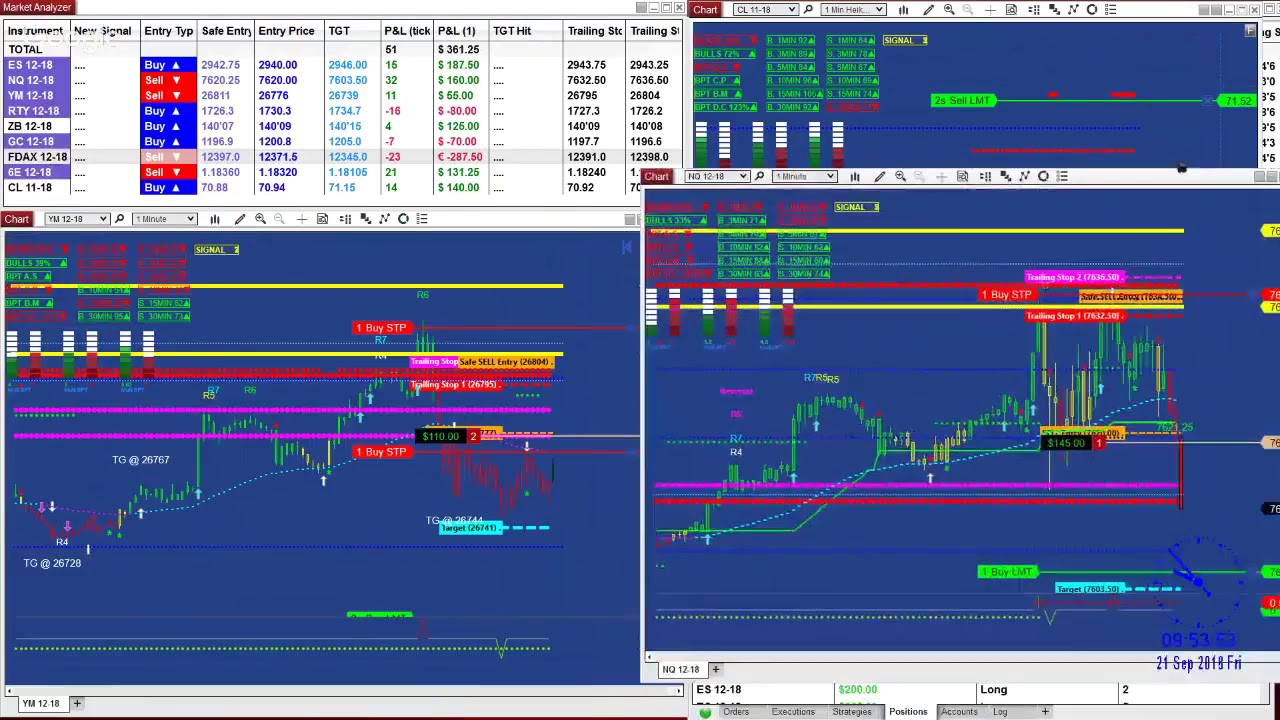This screenshot has width=1280, height=720.
Task: Click horizontal scrollbar left arrow under YM chart
Action: pos(7,691)
